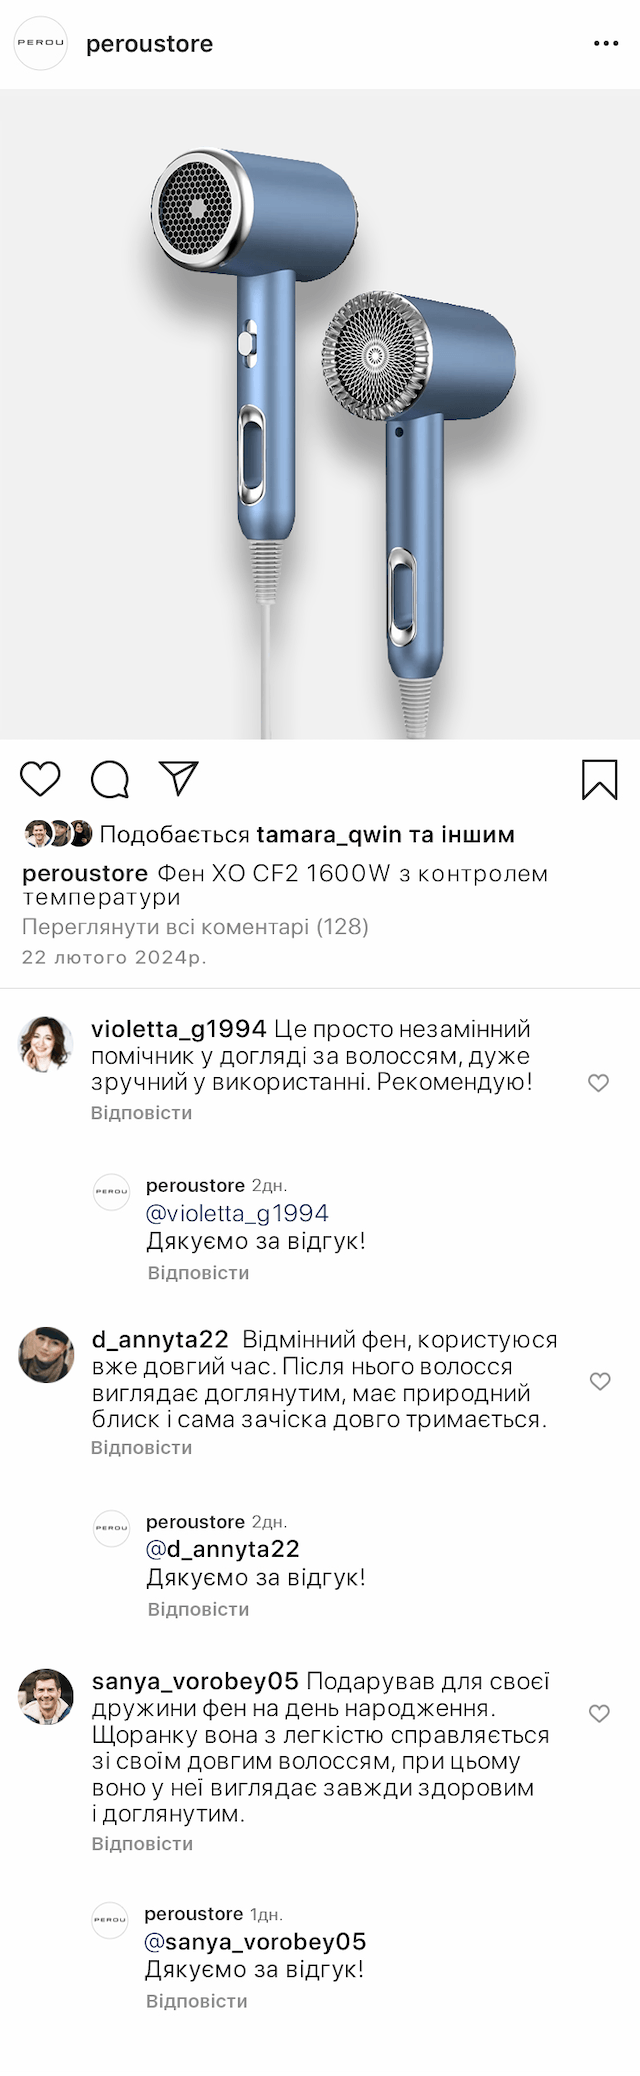Open the @sanya_vorobey05 mention link

255,1942
